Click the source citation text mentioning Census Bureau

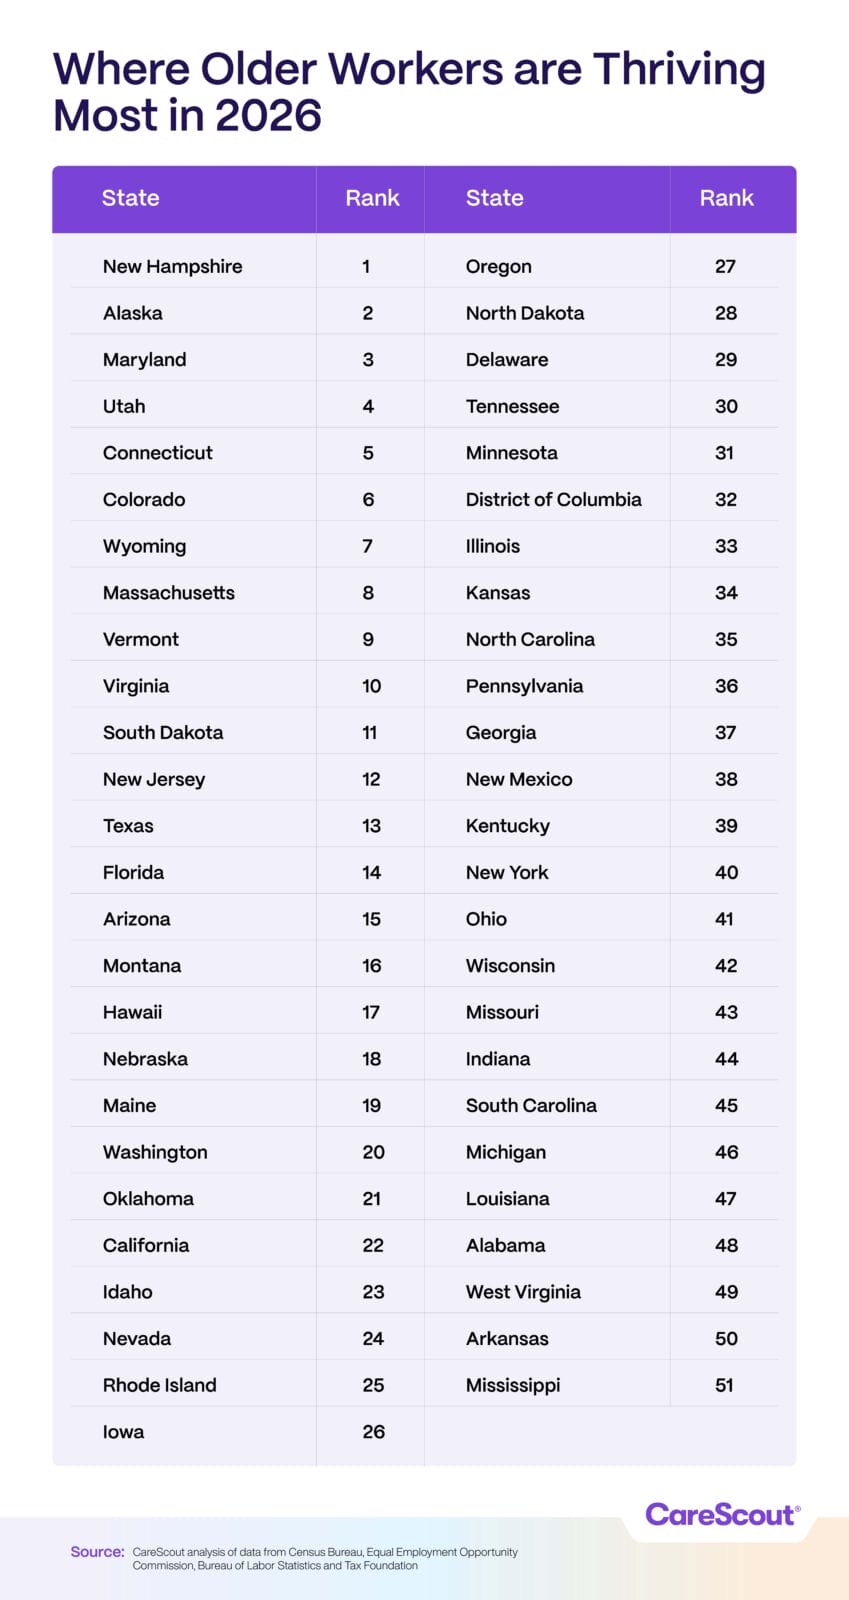325,1558
